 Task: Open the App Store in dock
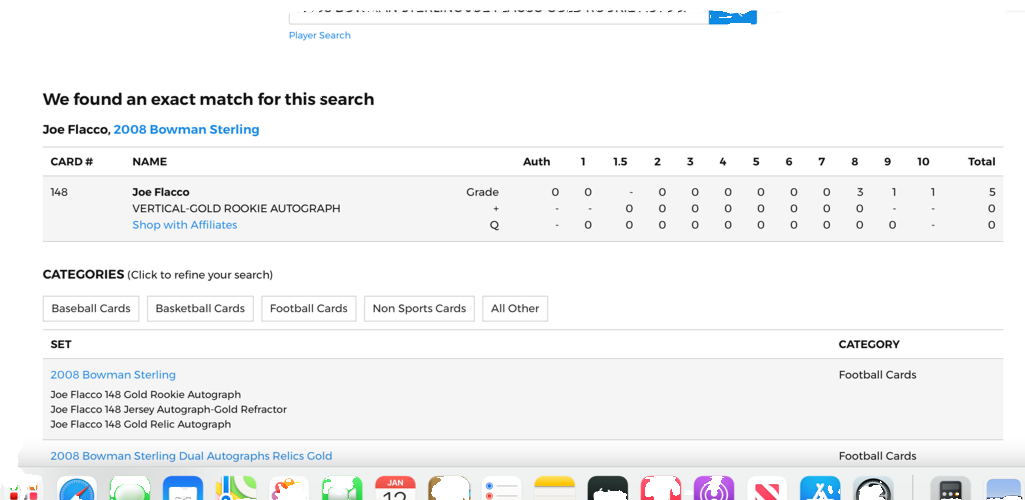point(820,490)
